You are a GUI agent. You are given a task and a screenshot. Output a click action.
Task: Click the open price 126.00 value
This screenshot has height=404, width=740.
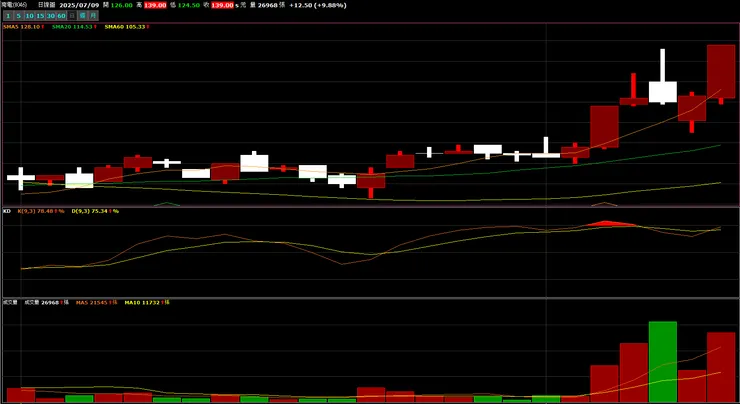[x=122, y=5]
